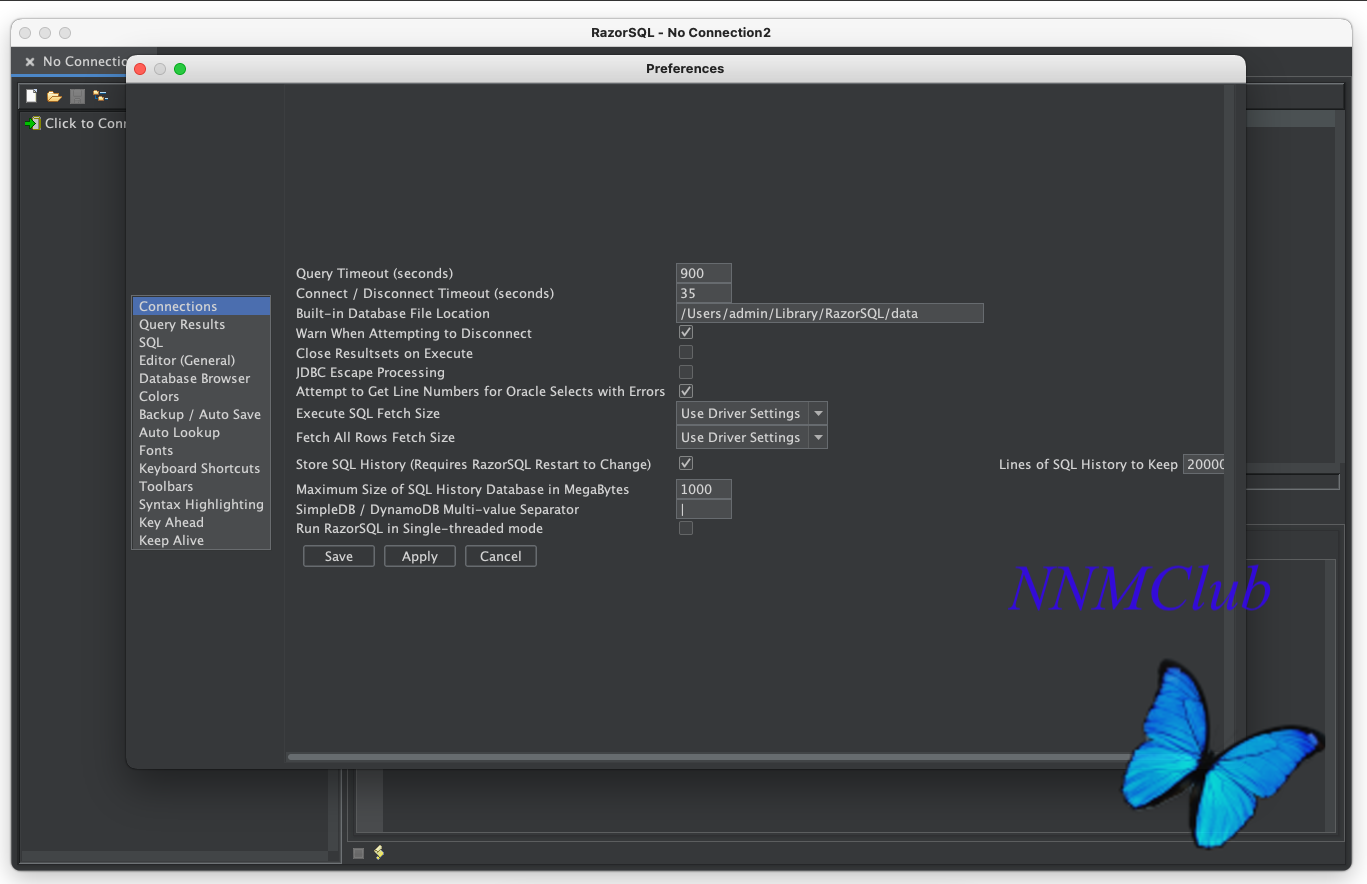Open the Execute SQL Fetch Size dropdown
The image size is (1367, 884).
(x=752, y=413)
